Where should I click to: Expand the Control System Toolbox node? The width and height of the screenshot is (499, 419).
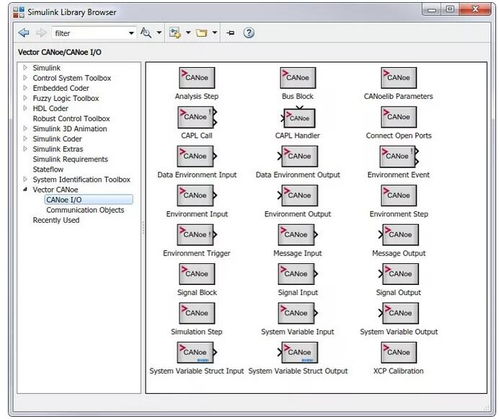[x=25, y=78]
